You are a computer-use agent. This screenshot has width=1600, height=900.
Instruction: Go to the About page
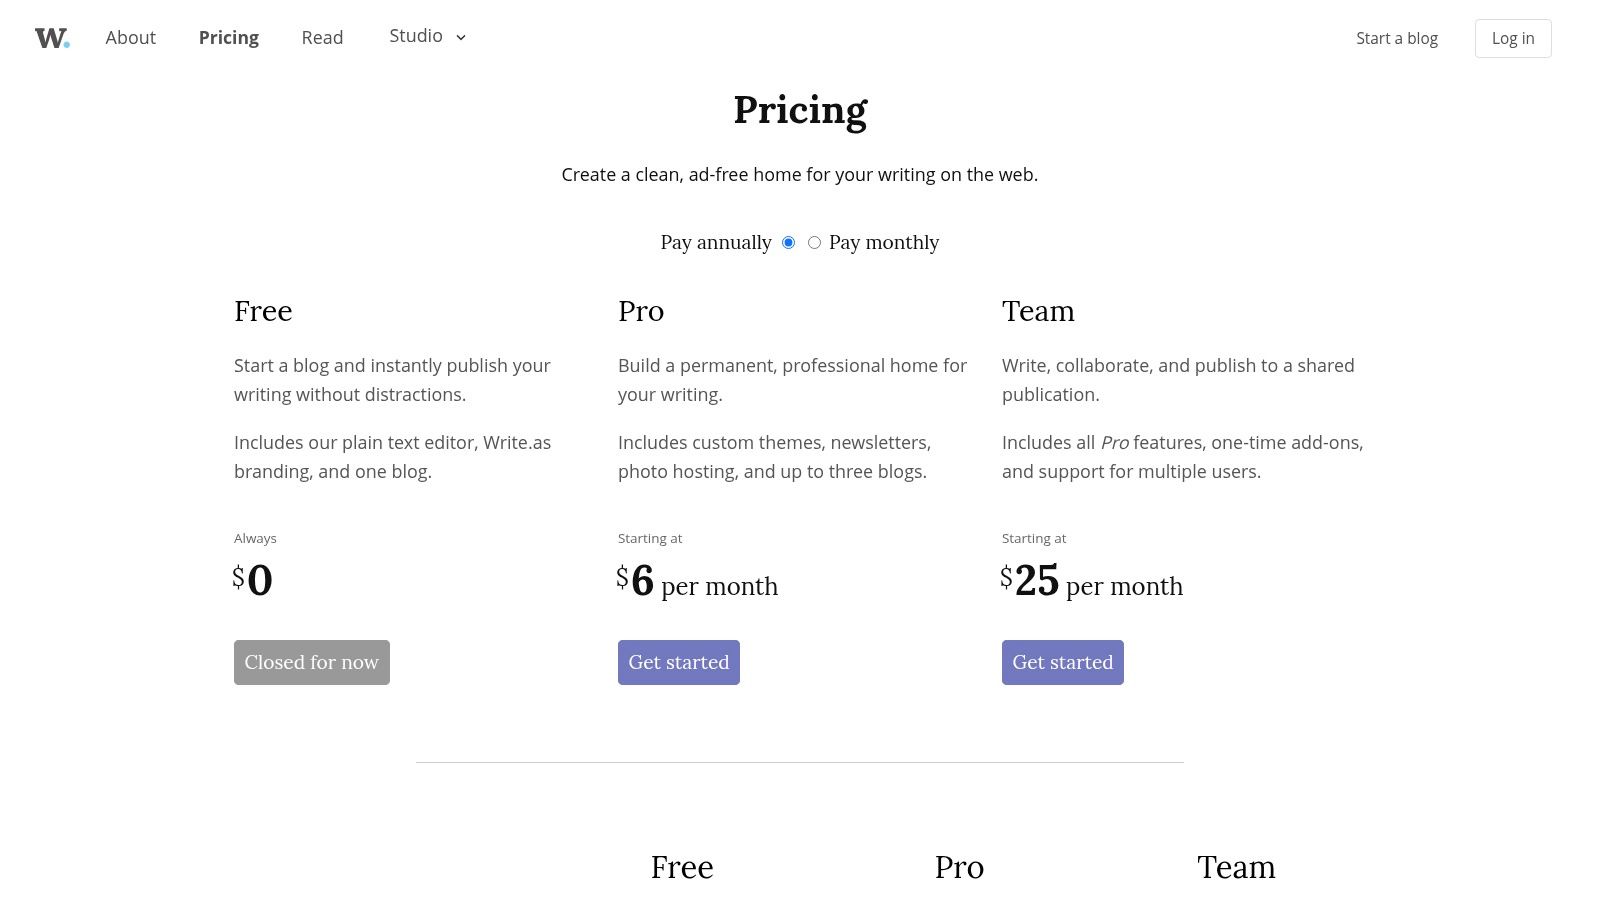click(x=130, y=38)
